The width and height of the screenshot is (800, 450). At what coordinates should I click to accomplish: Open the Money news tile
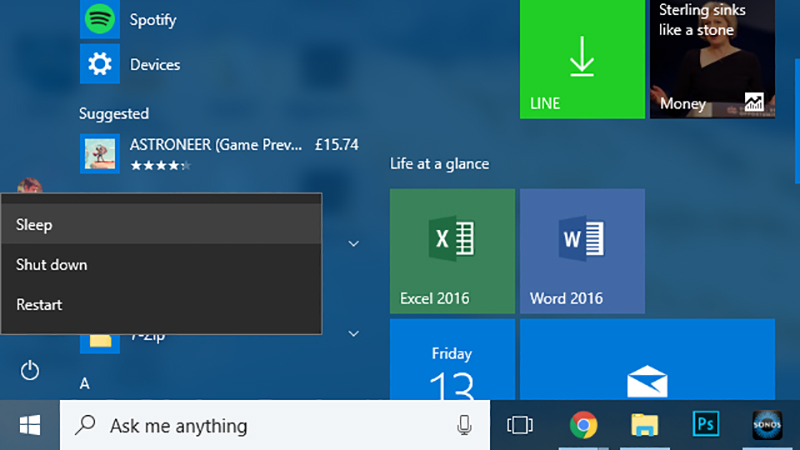coord(712,59)
